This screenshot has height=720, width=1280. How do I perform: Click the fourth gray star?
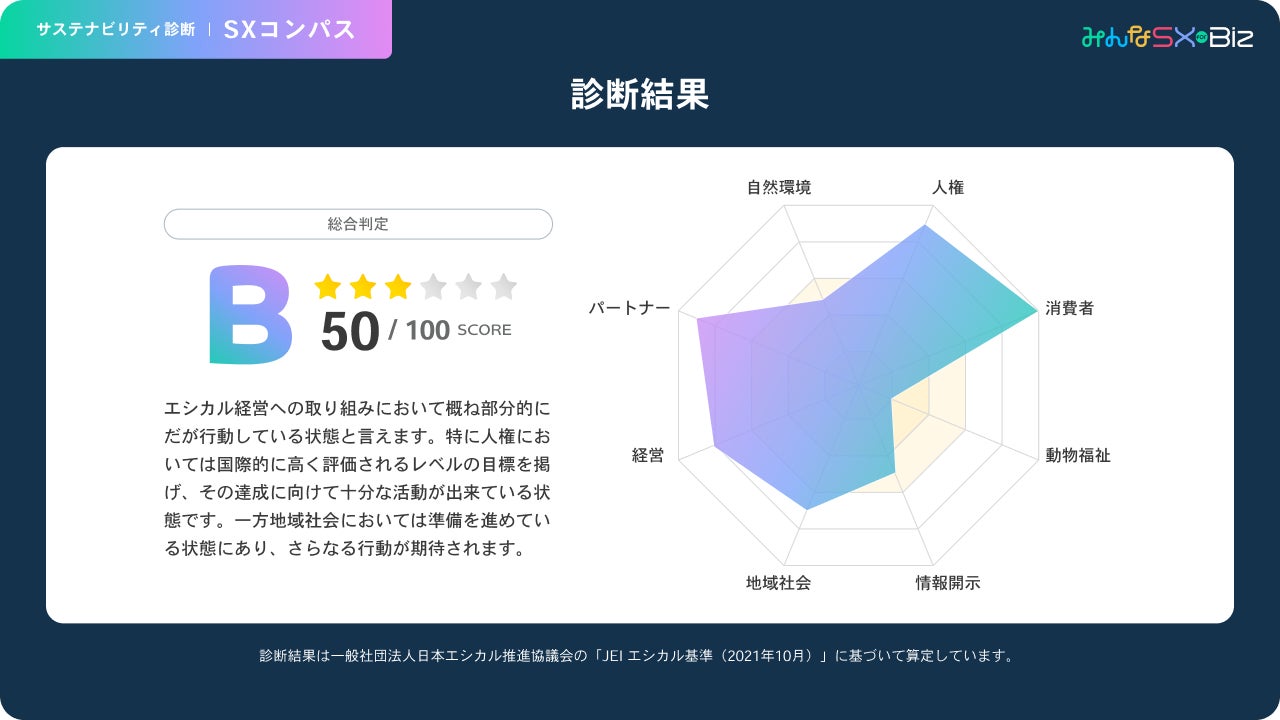click(433, 288)
